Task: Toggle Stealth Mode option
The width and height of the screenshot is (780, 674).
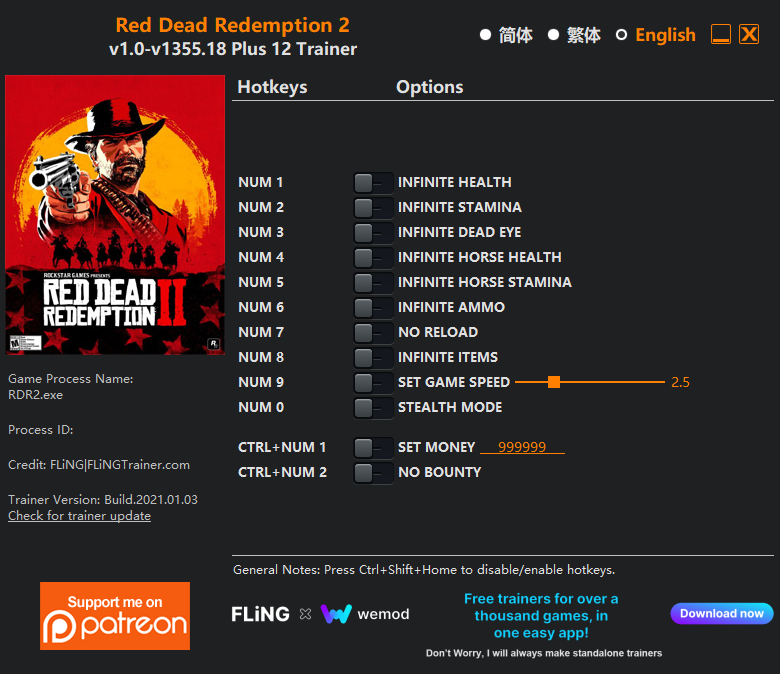Action: (373, 407)
